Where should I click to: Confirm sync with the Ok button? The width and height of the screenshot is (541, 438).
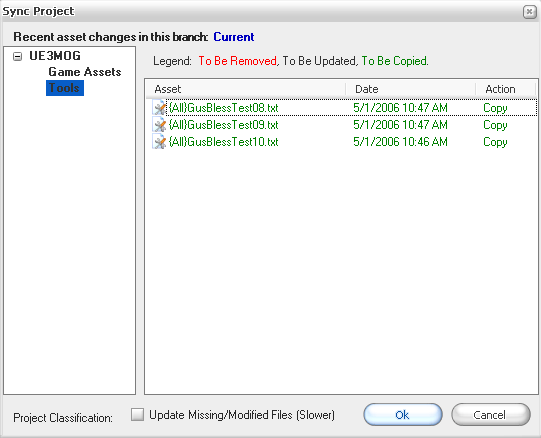click(x=403, y=415)
